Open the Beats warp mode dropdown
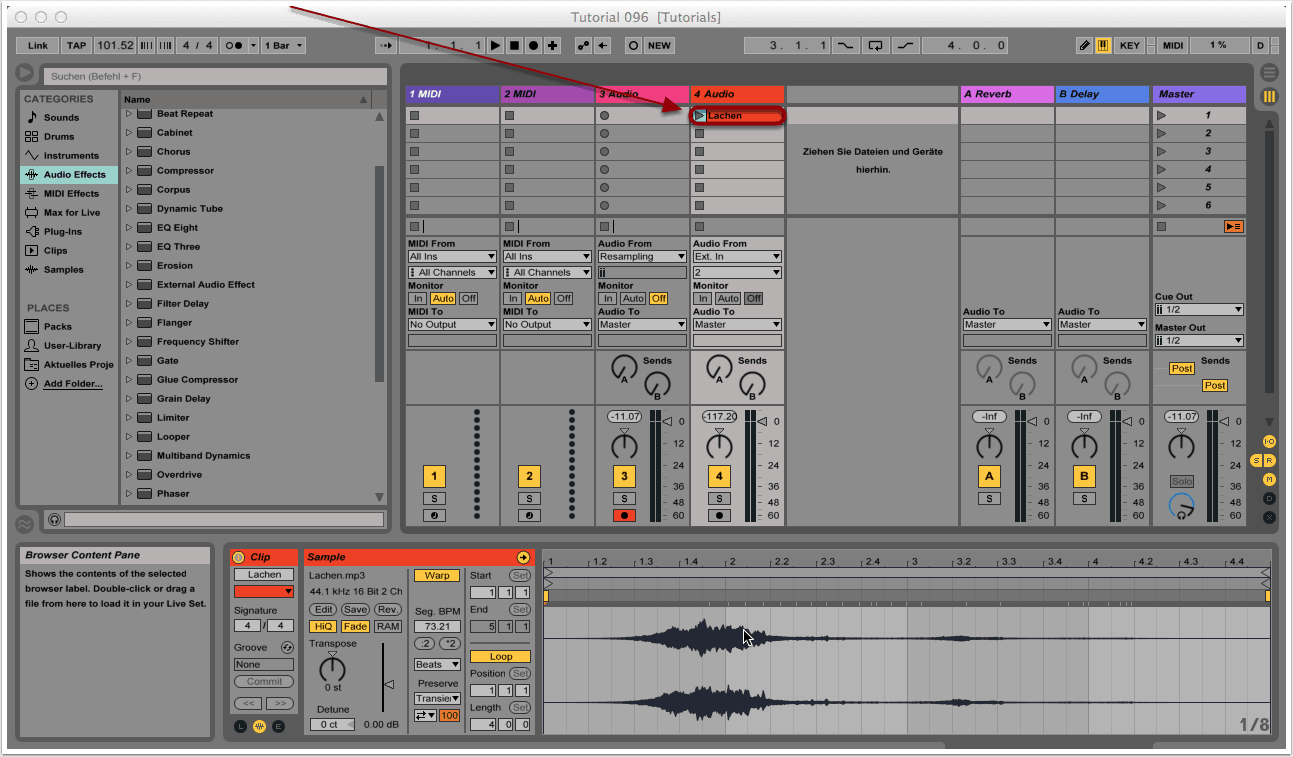Image resolution: width=1293 pixels, height=757 pixels. tap(437, 664)
